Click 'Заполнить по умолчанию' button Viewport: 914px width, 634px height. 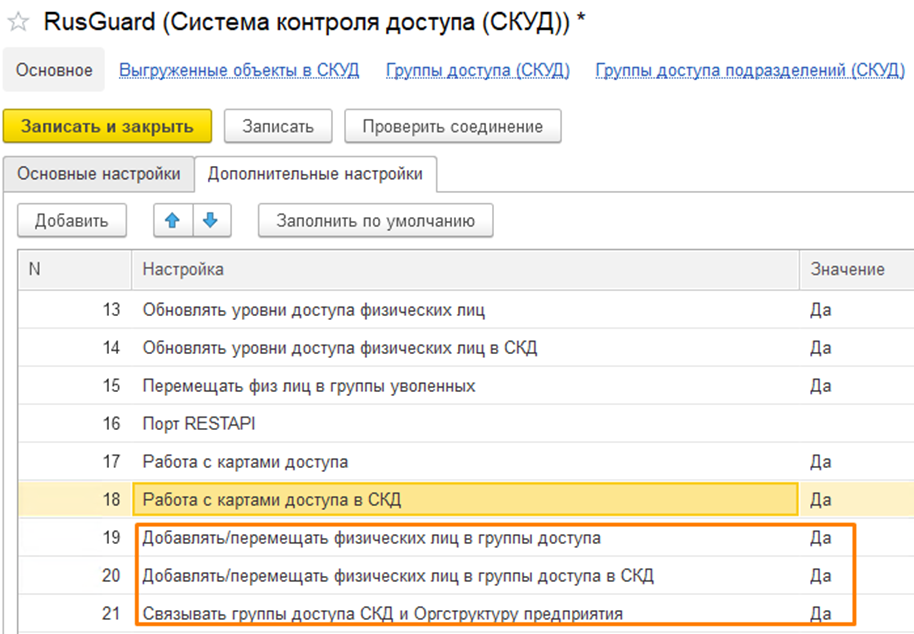(375, 221)
